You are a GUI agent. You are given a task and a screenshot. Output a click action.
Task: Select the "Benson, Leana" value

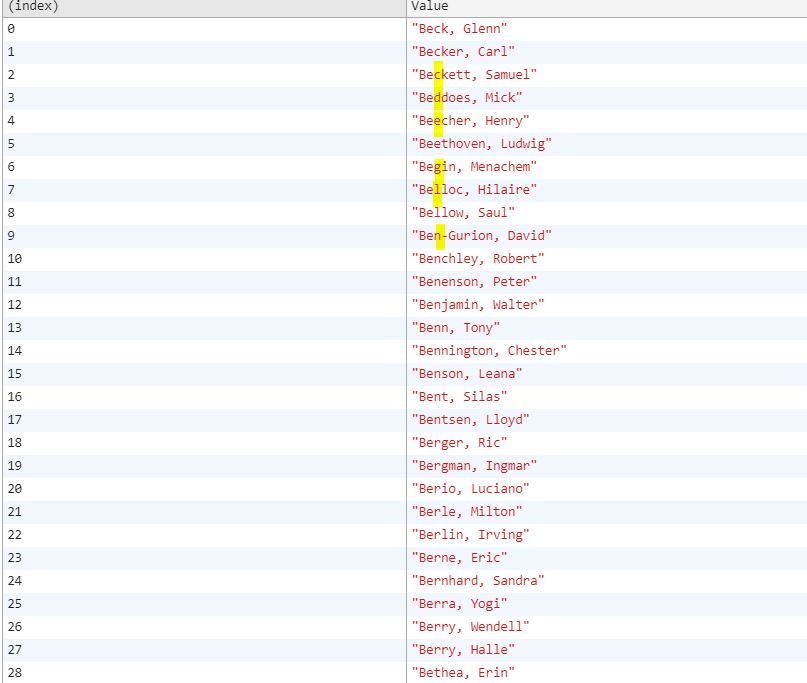click(467, 374)
